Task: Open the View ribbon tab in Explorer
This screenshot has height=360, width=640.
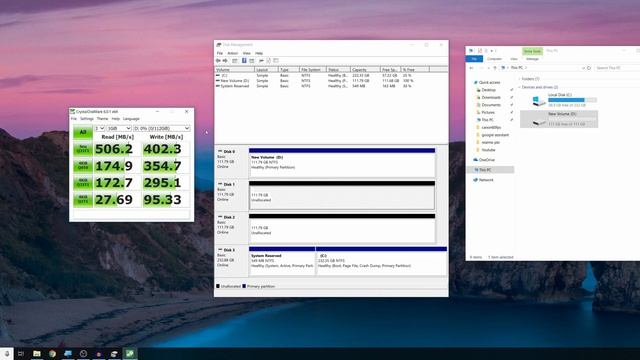Action: pos(513,59)
